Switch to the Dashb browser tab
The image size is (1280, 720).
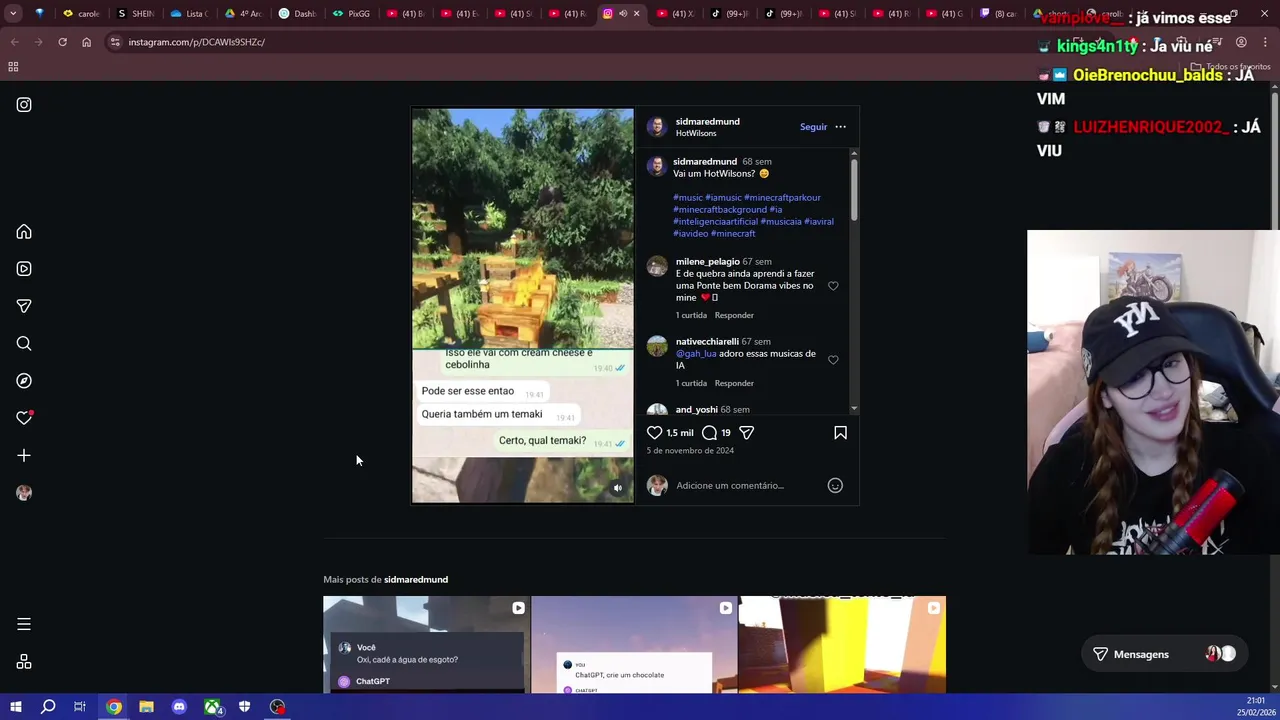pyautogui.click(x=297, y=13)
